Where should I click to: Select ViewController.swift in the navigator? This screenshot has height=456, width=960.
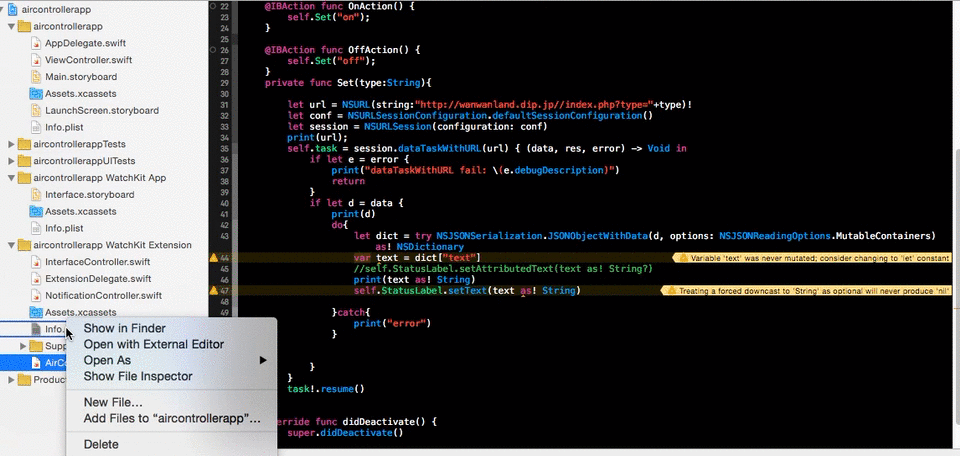pos(88,60)
